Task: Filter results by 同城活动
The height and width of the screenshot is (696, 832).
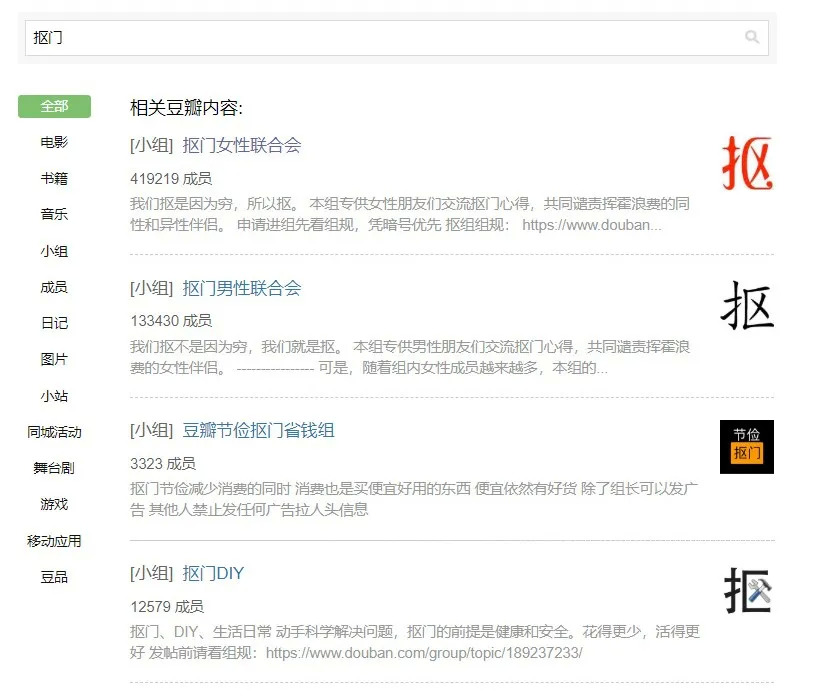Action: 54,432
